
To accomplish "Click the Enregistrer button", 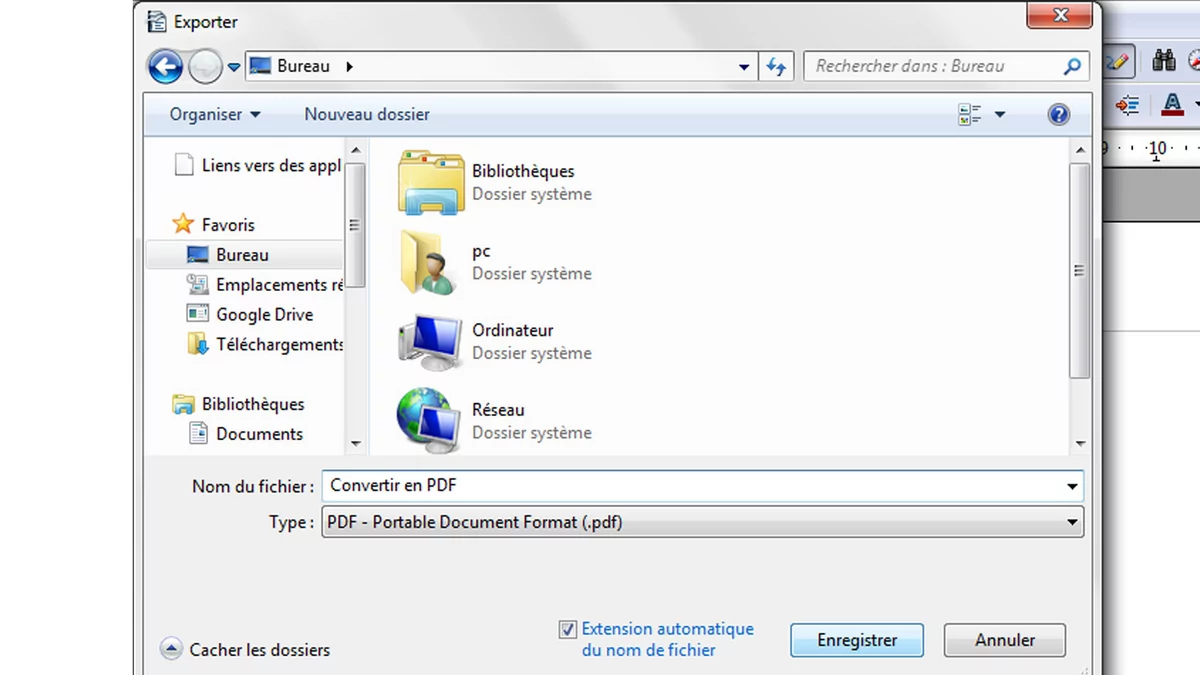I will [857, 640].
